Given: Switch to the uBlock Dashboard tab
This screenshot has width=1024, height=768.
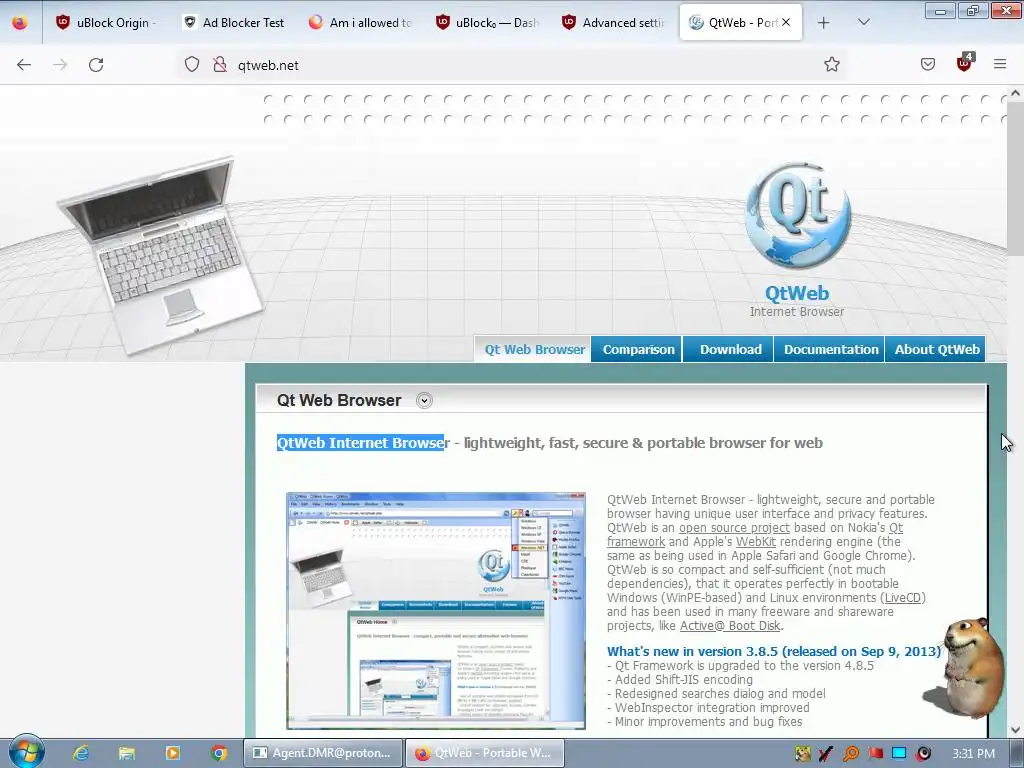Looking at the screenshot, I should (x=487, y=22).
